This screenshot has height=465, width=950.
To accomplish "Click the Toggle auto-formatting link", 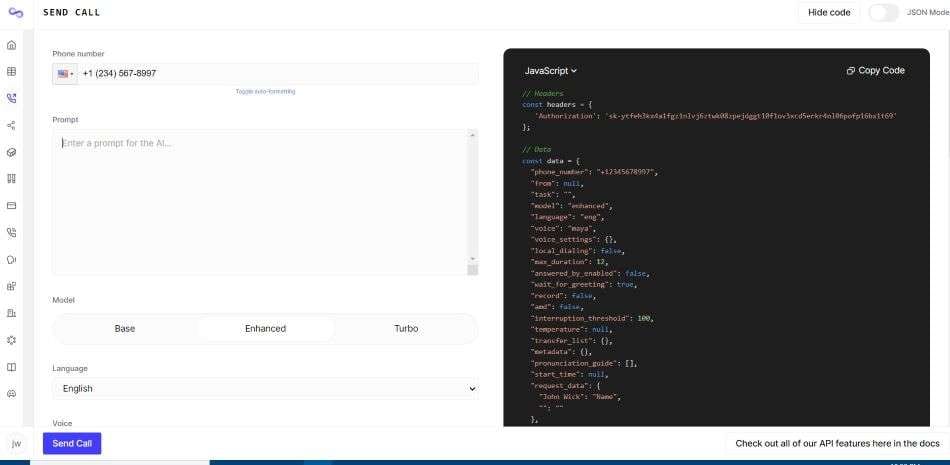I will [x=265, y=92].
